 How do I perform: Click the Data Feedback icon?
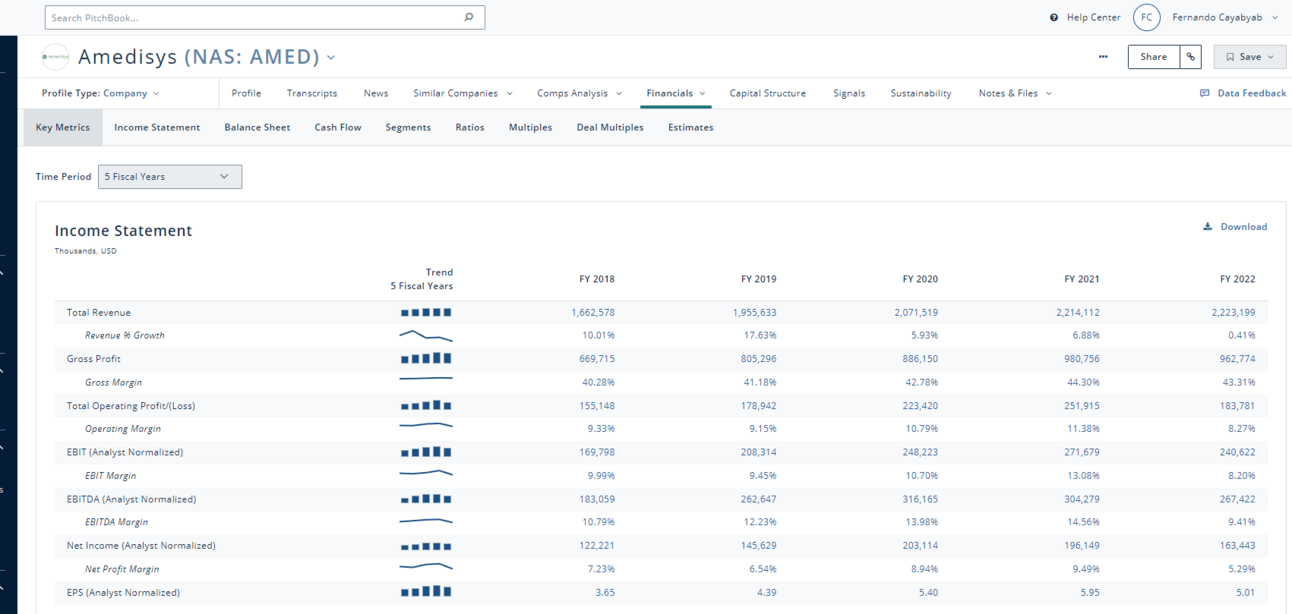pos(1204,93)
